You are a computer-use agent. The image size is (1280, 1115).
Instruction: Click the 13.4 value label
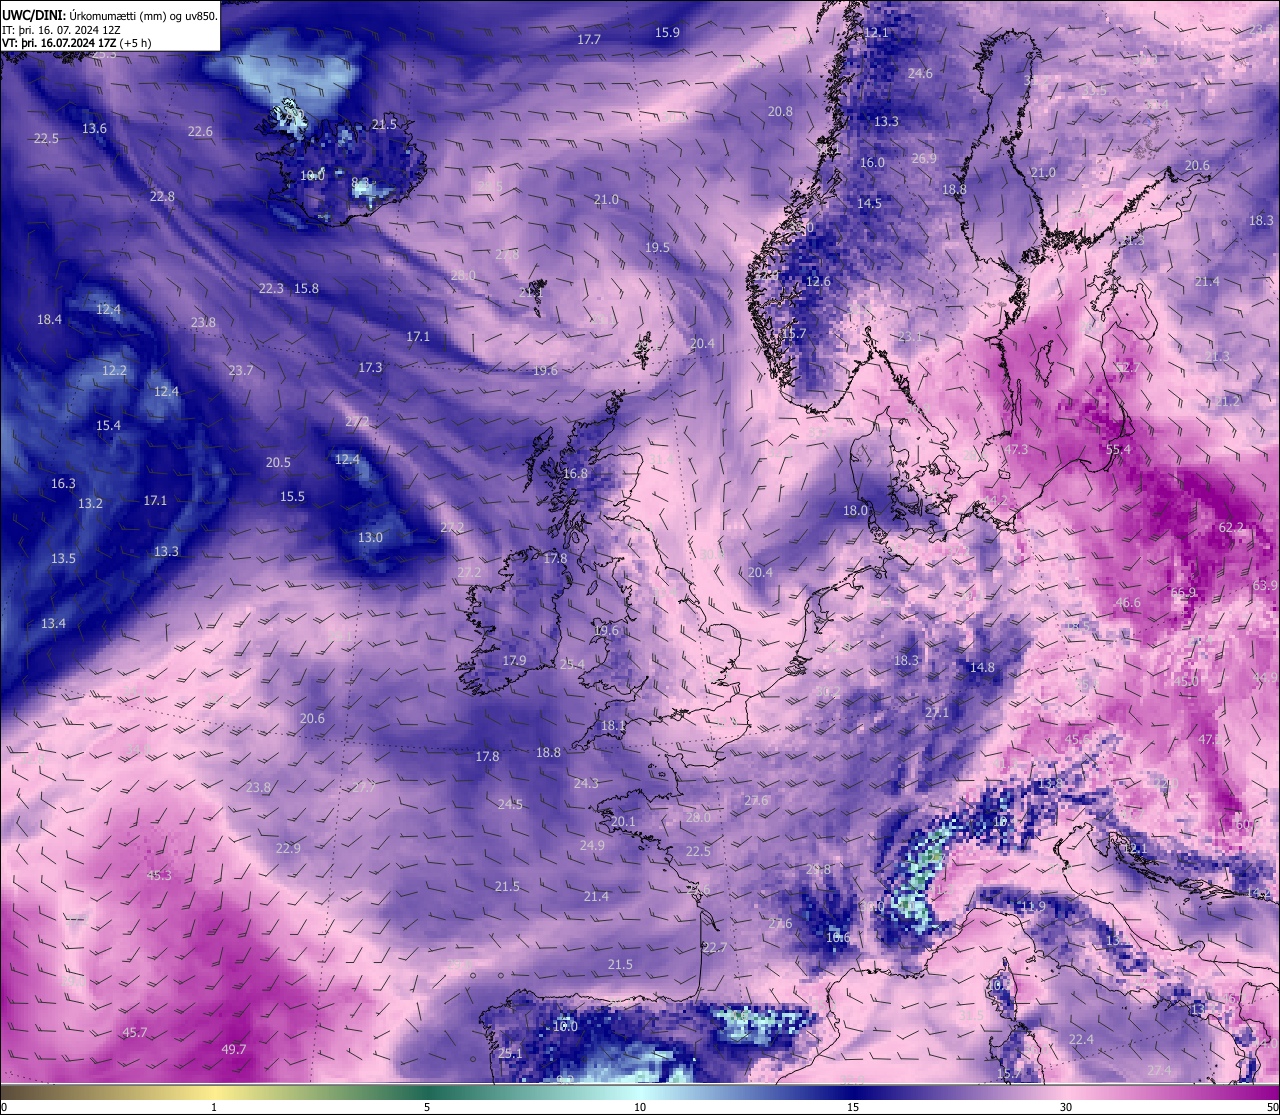tap(53, 624)
